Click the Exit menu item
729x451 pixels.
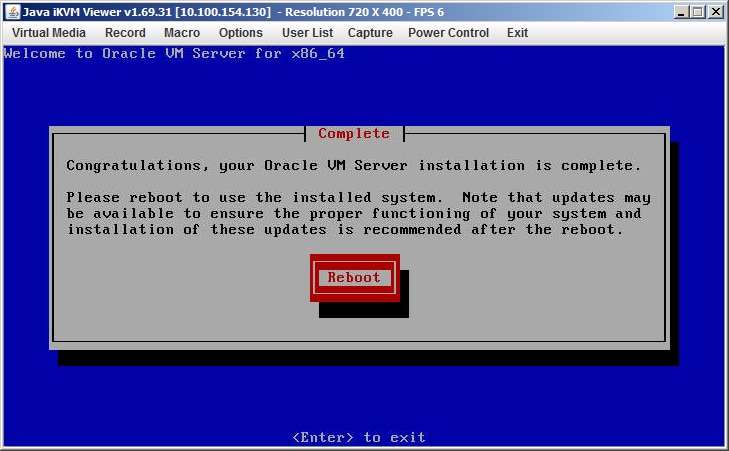coord(517,33)
